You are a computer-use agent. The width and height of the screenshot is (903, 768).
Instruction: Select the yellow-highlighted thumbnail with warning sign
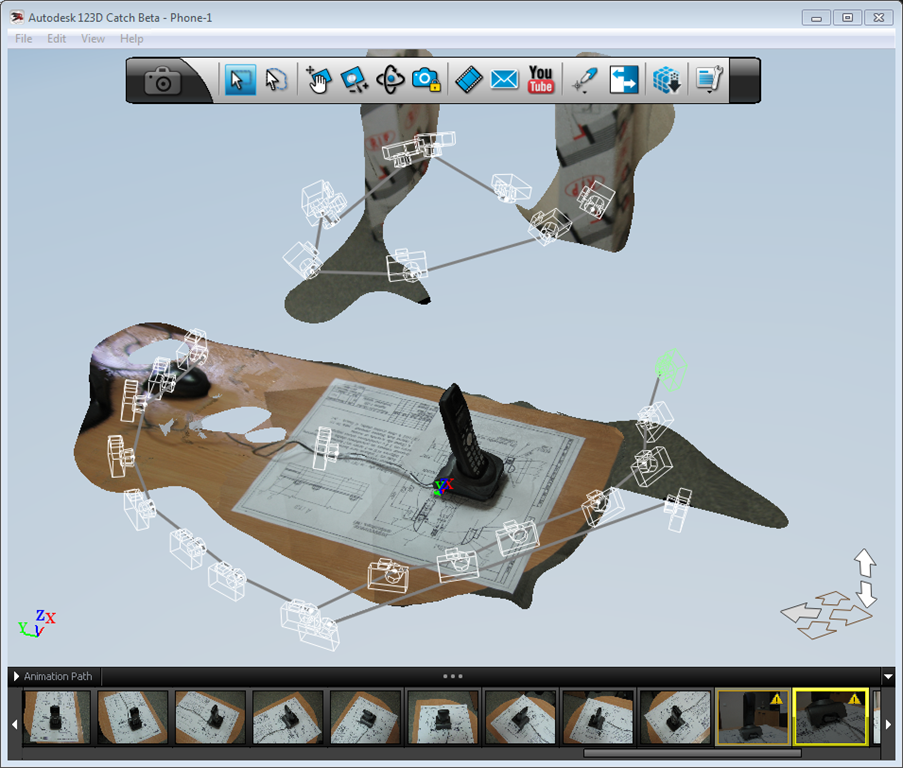pos(830,717)
